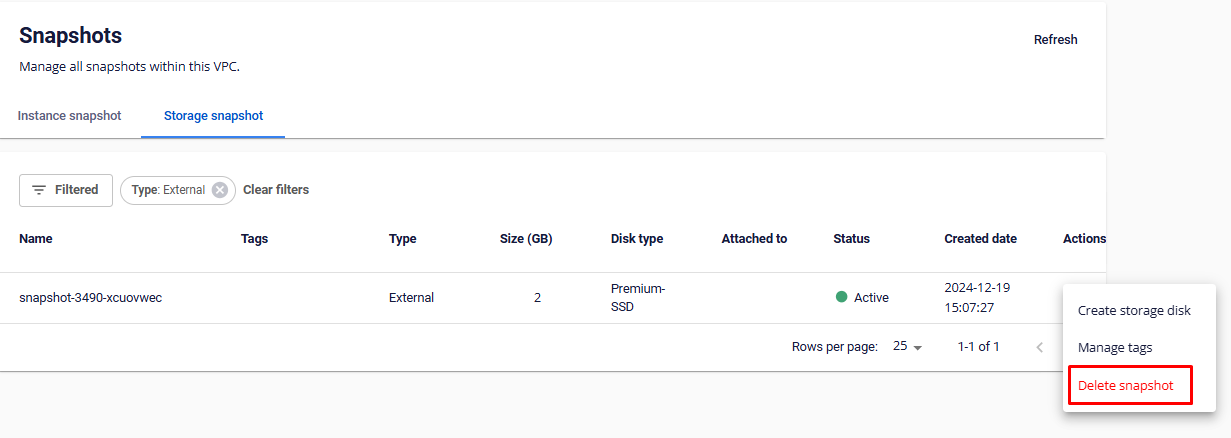Click the Attached to column header
1231x438 pixels.
click(x=754, y=239)
